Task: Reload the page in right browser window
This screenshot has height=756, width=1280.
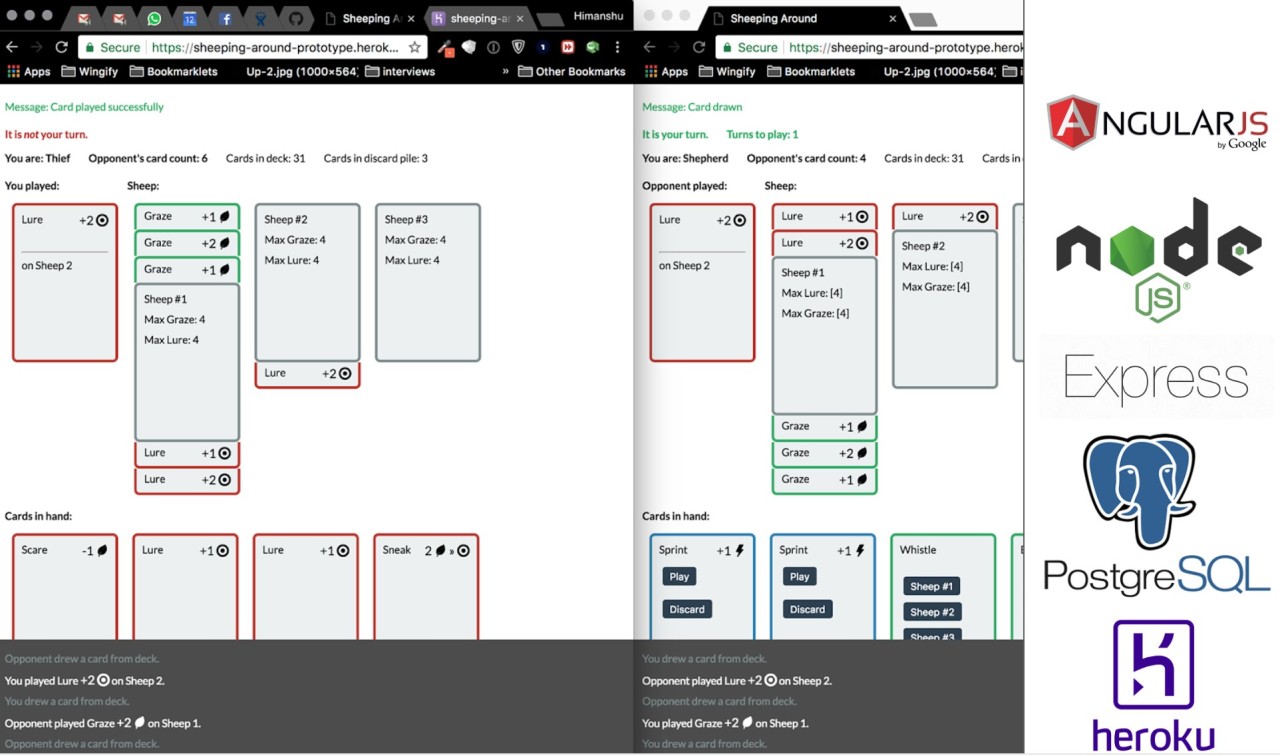Action: point(698,47)
